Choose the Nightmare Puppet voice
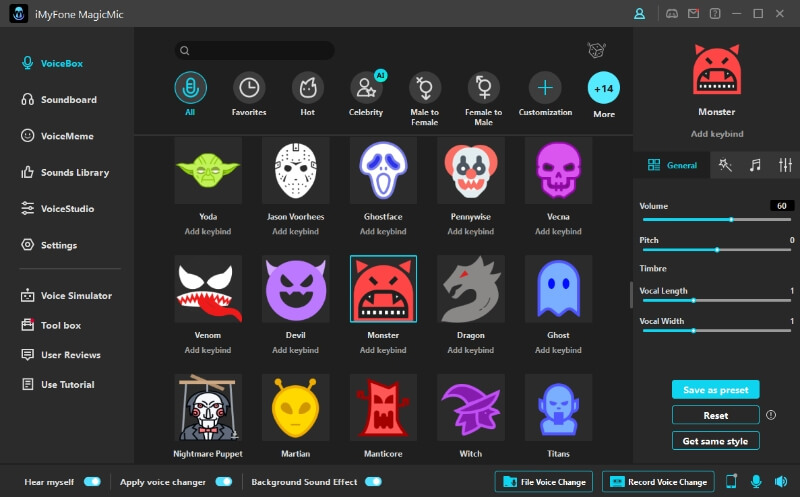Image resolution: width=800 pixels, height=497 pixels. 208,408
